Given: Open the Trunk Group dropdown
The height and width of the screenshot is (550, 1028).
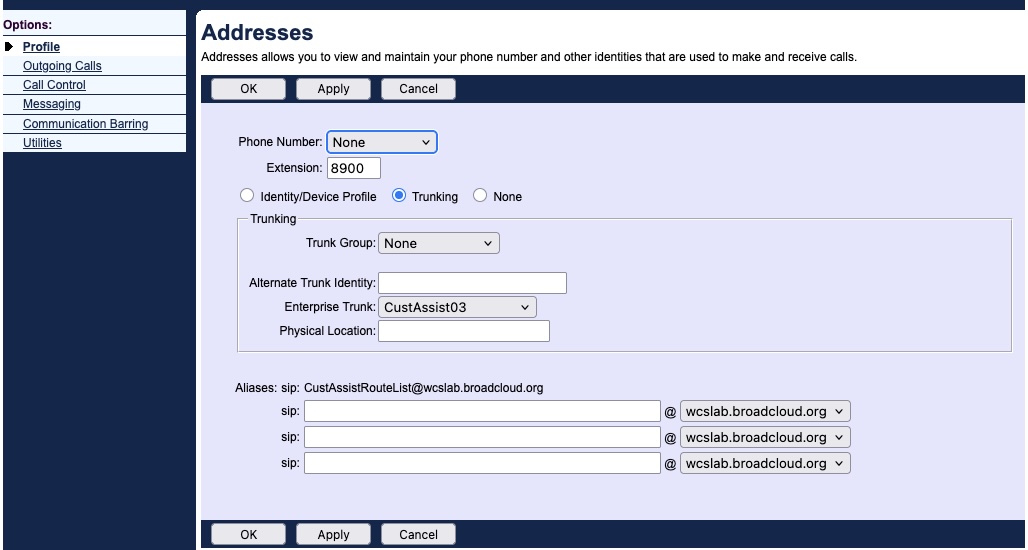Looking at the screenshot, I should point(439,243).
